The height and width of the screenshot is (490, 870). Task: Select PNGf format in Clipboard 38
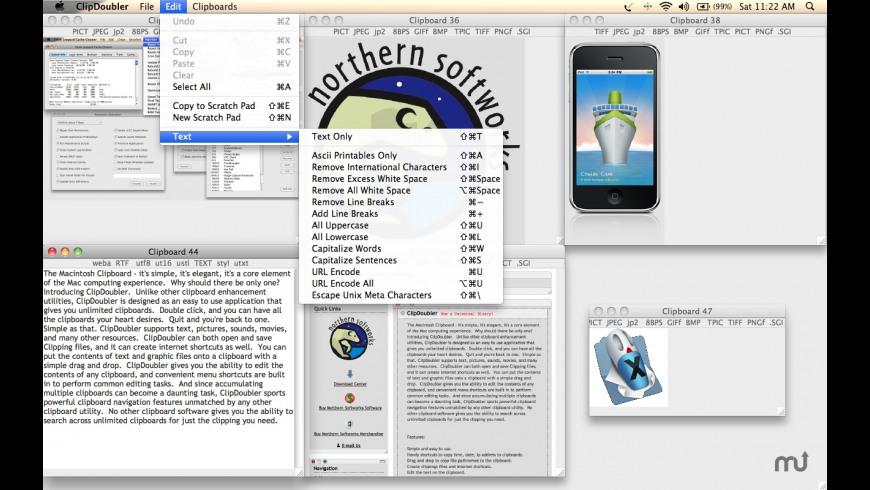[764, 32]
